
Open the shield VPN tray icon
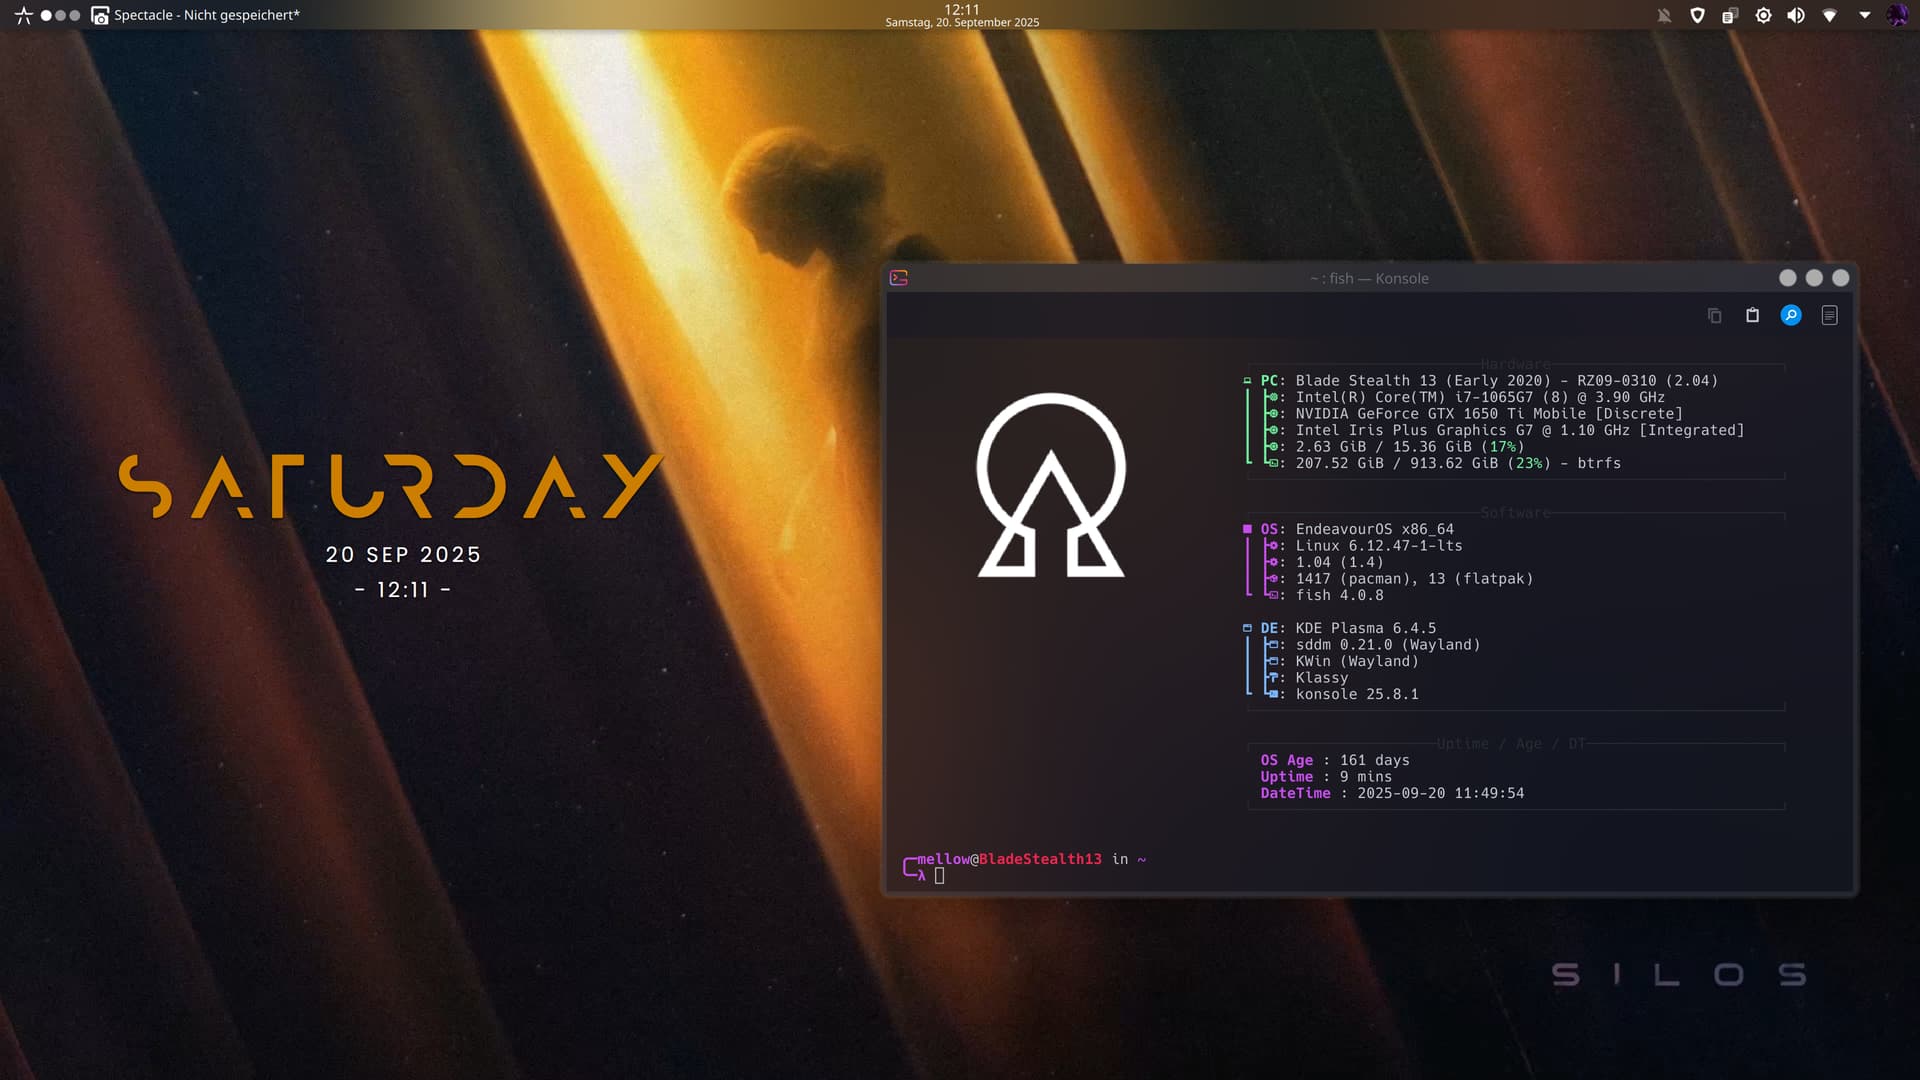(x=1697, y=15)
